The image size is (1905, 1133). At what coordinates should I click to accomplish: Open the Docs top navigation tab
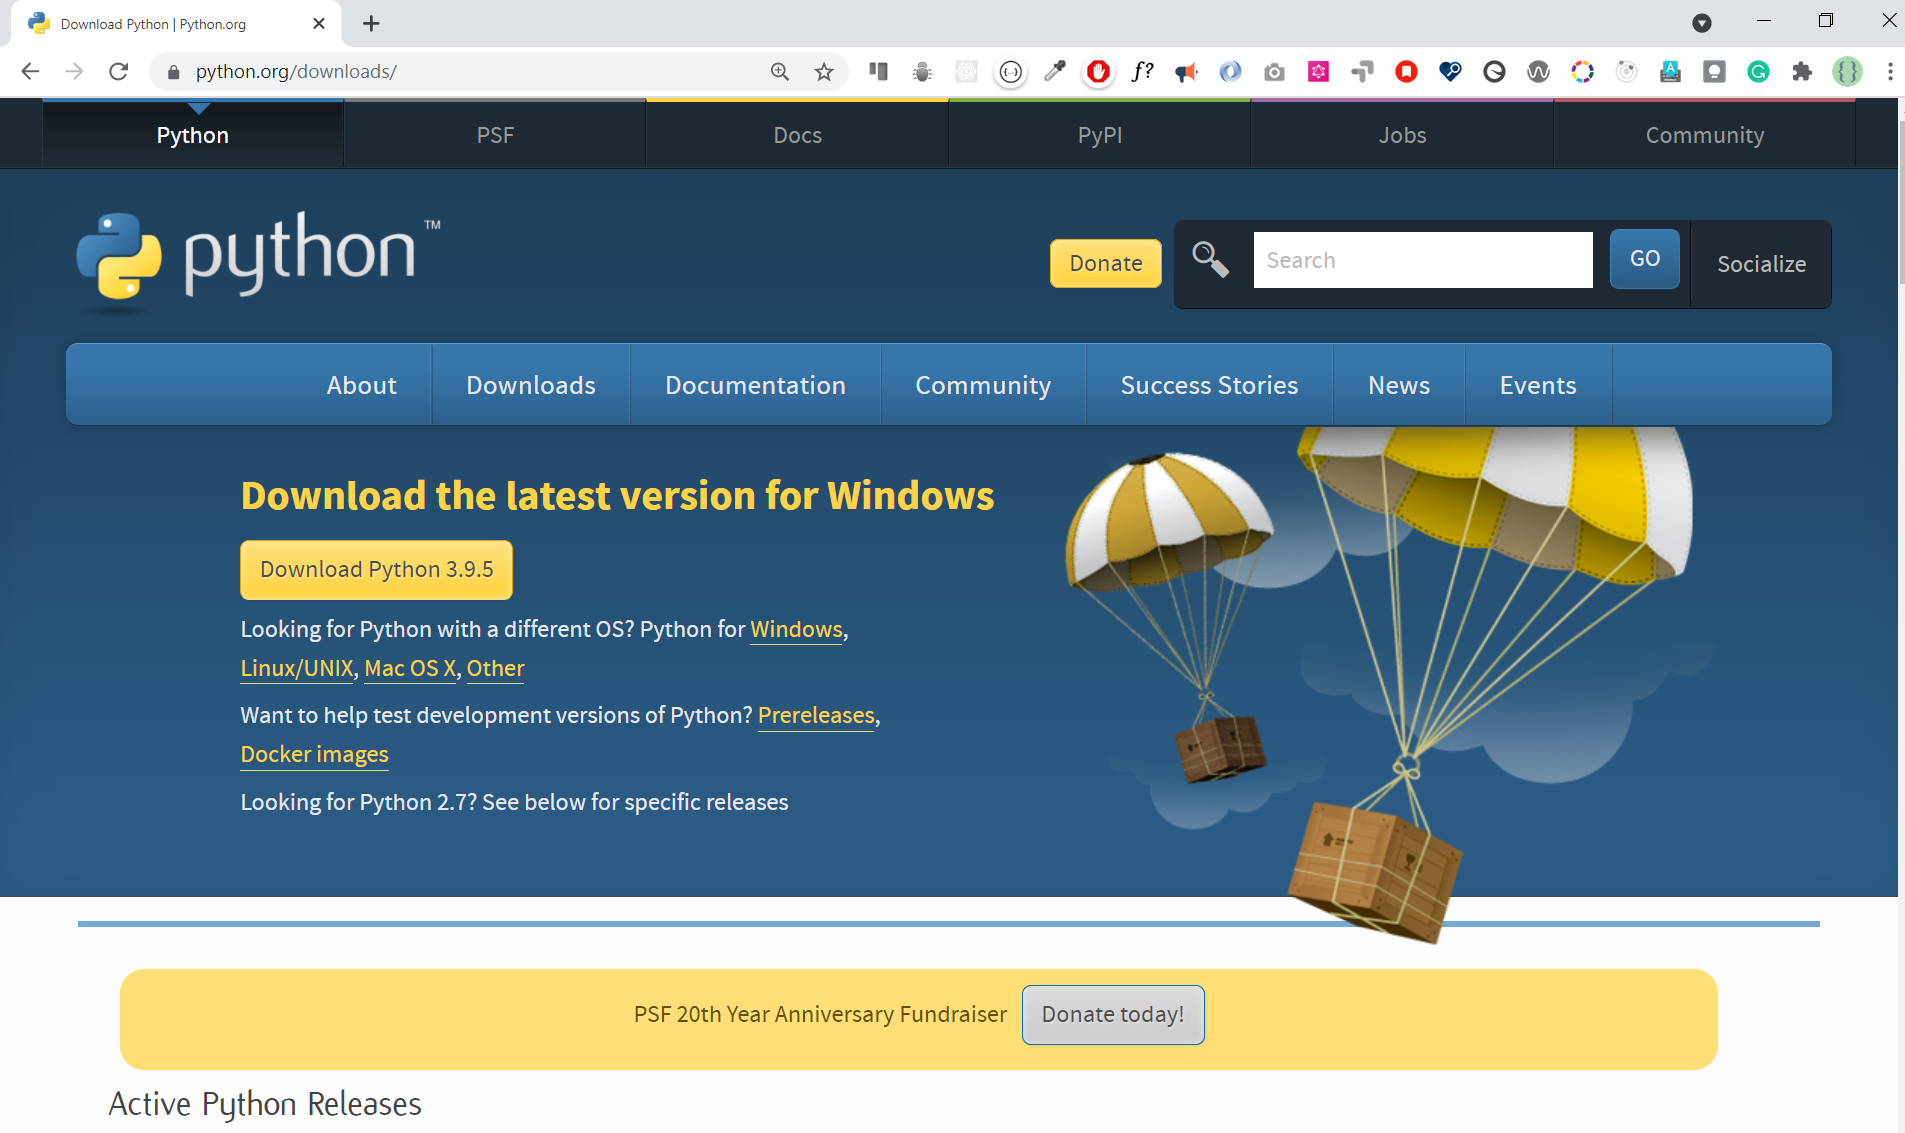798,135
